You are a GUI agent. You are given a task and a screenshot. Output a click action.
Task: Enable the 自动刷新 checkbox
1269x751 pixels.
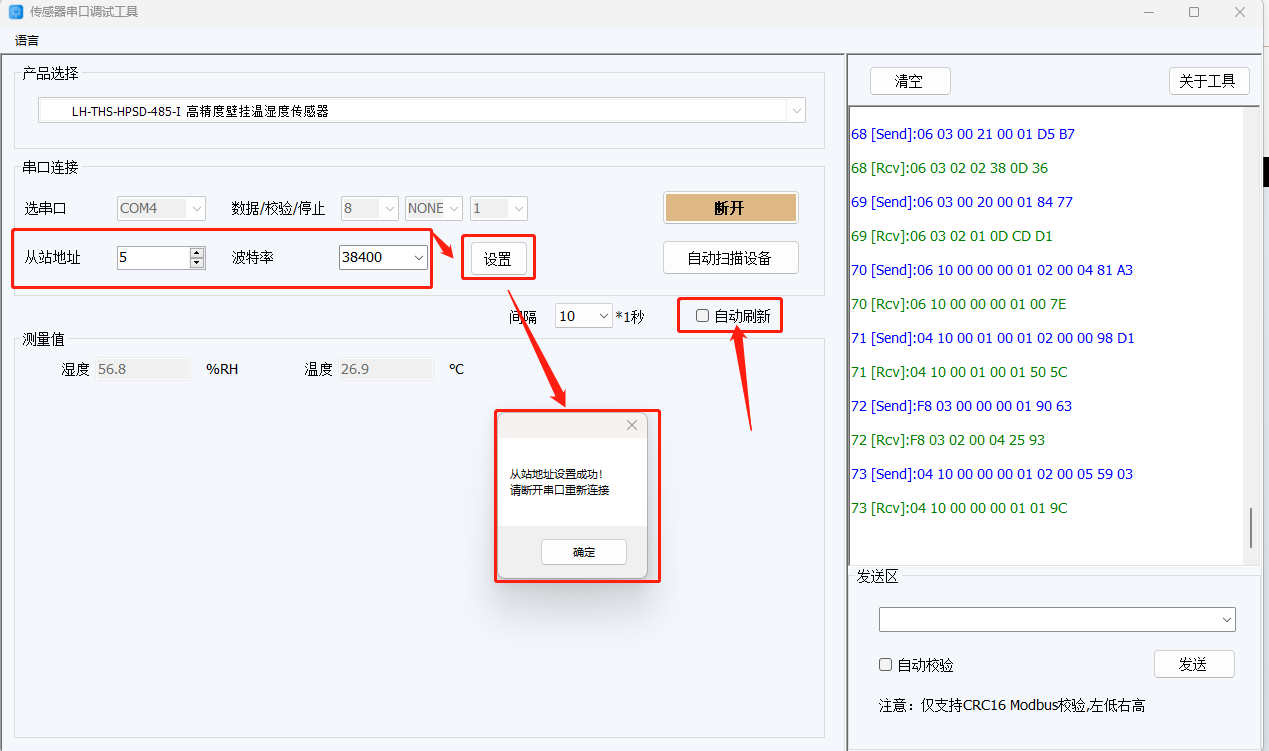[703, 316]
